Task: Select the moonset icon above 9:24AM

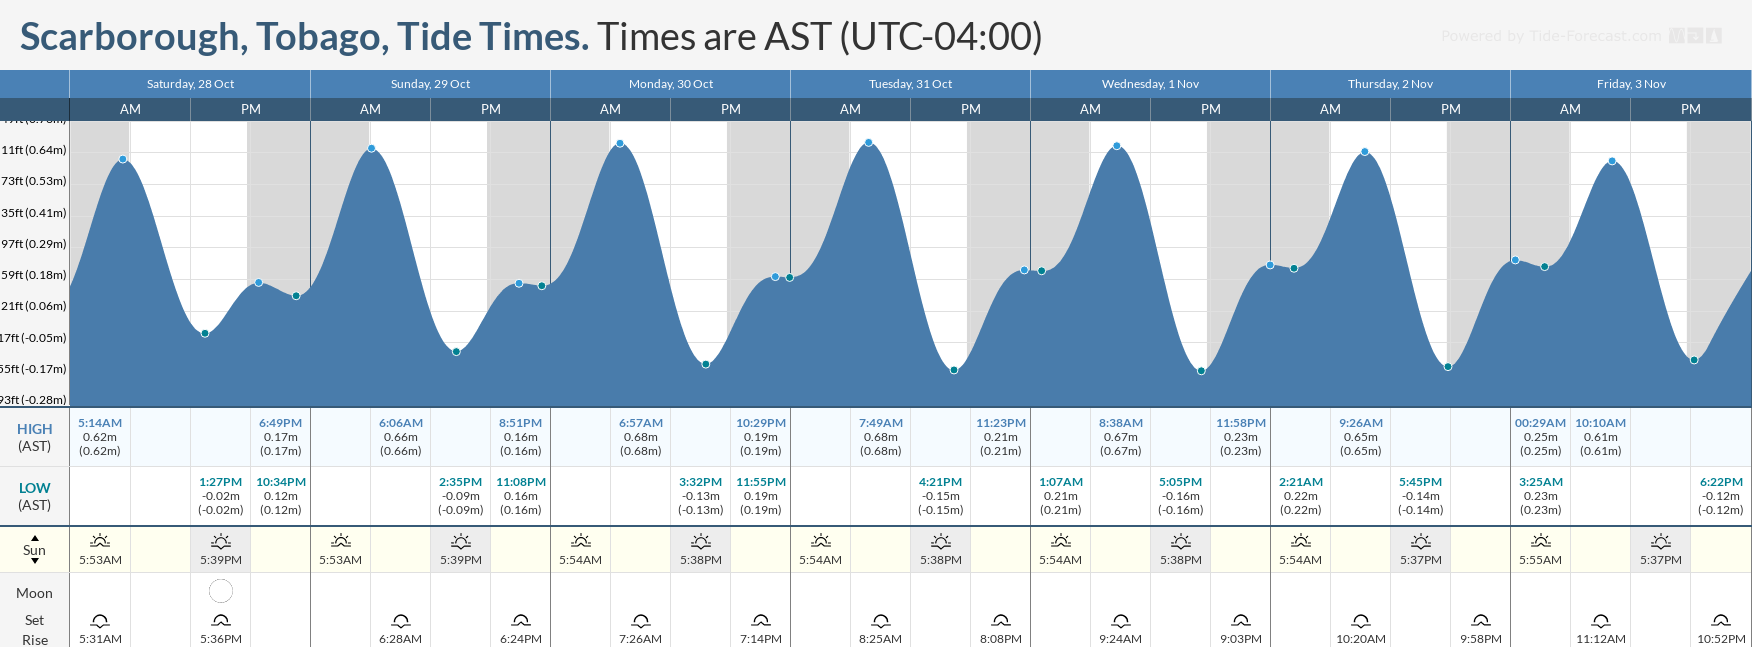Action: pos(1121,621)
